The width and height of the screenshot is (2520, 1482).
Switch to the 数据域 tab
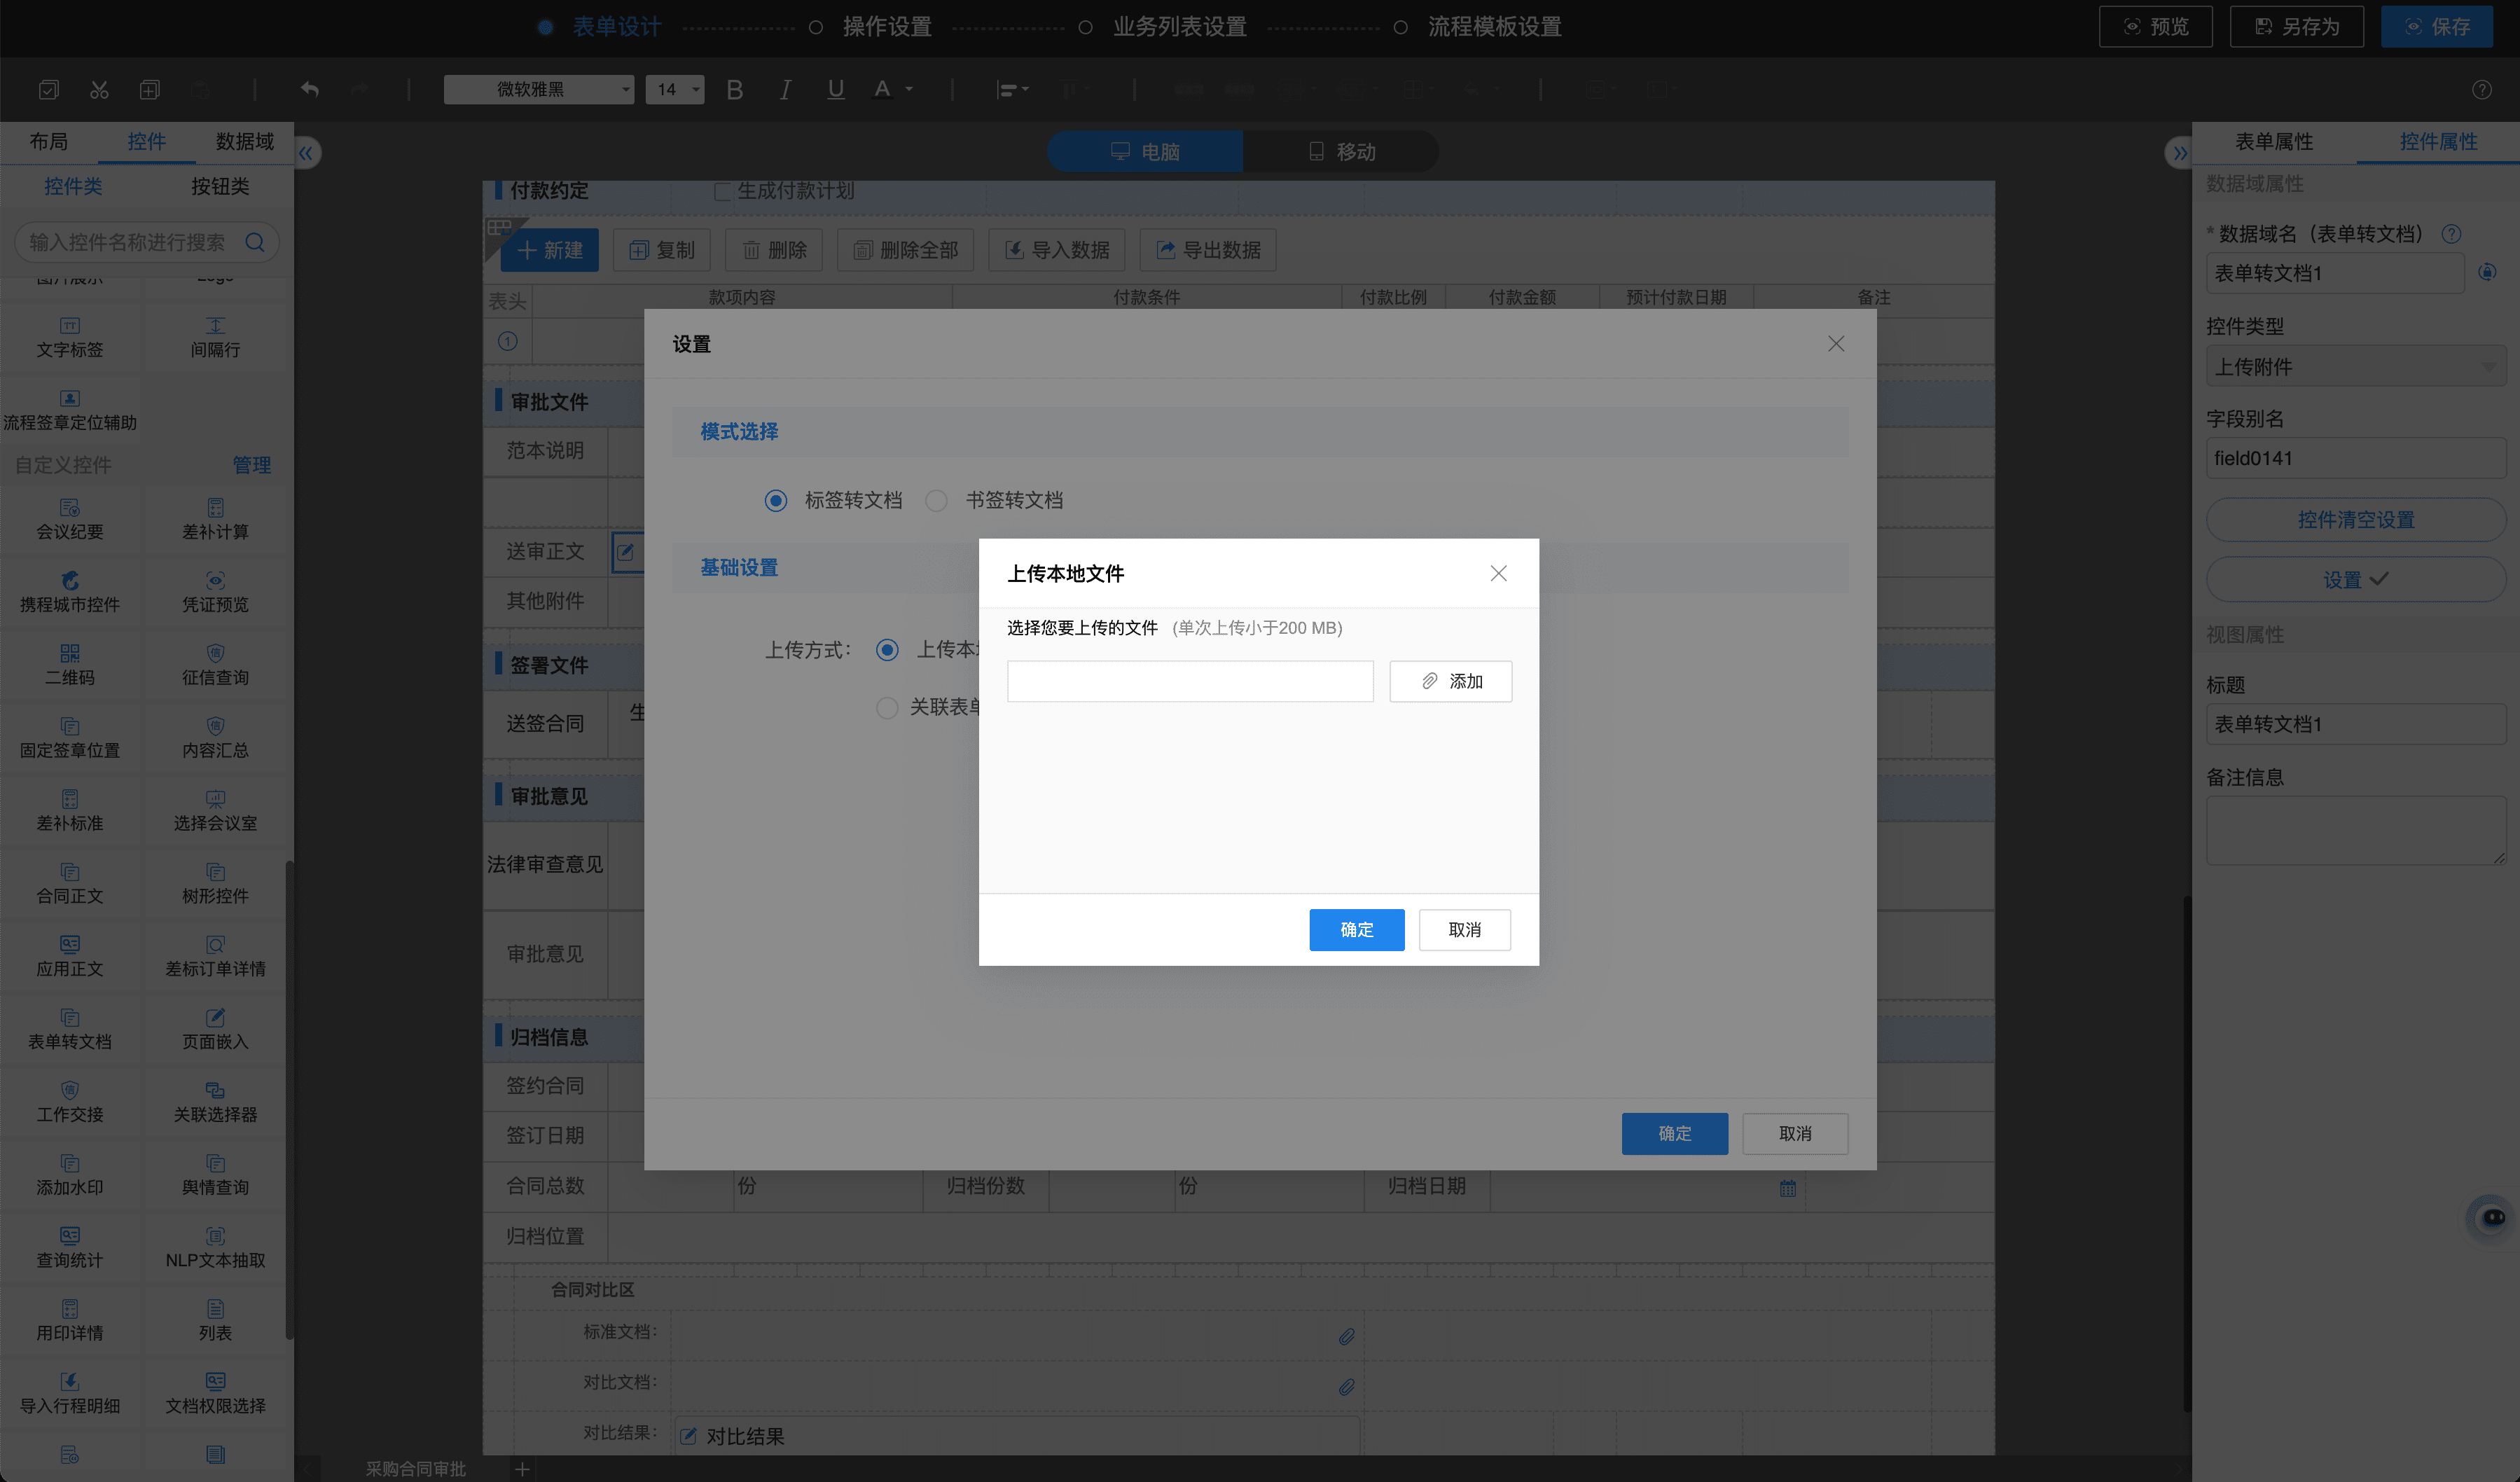coord(245,142)
